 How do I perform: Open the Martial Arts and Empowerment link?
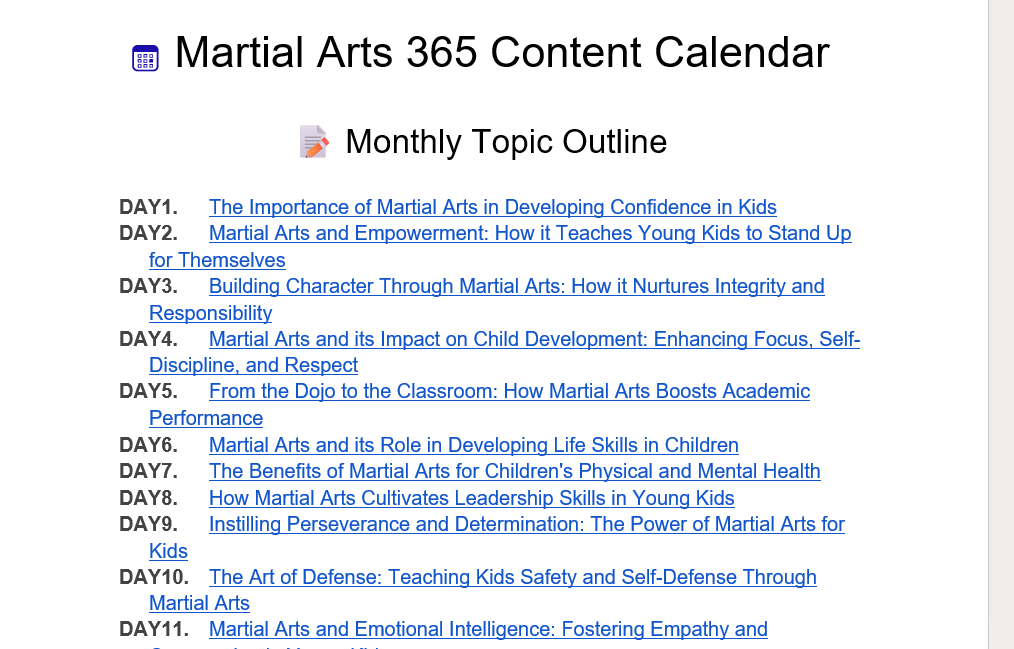529,234
